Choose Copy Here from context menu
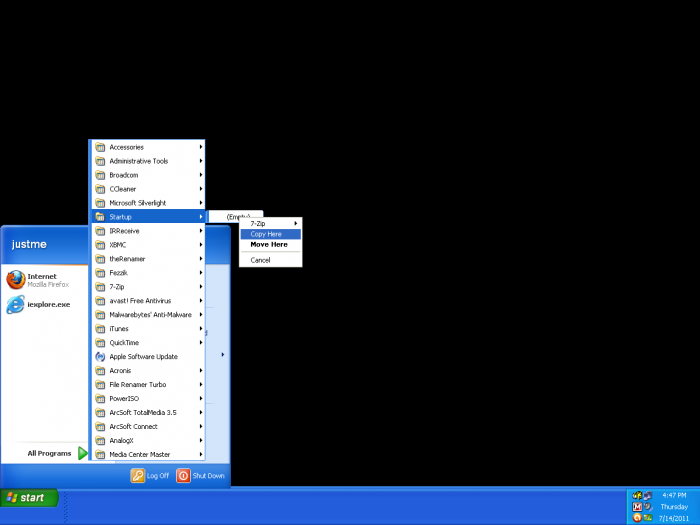This screenshot has height=525, width=700. tap(271, 234)
